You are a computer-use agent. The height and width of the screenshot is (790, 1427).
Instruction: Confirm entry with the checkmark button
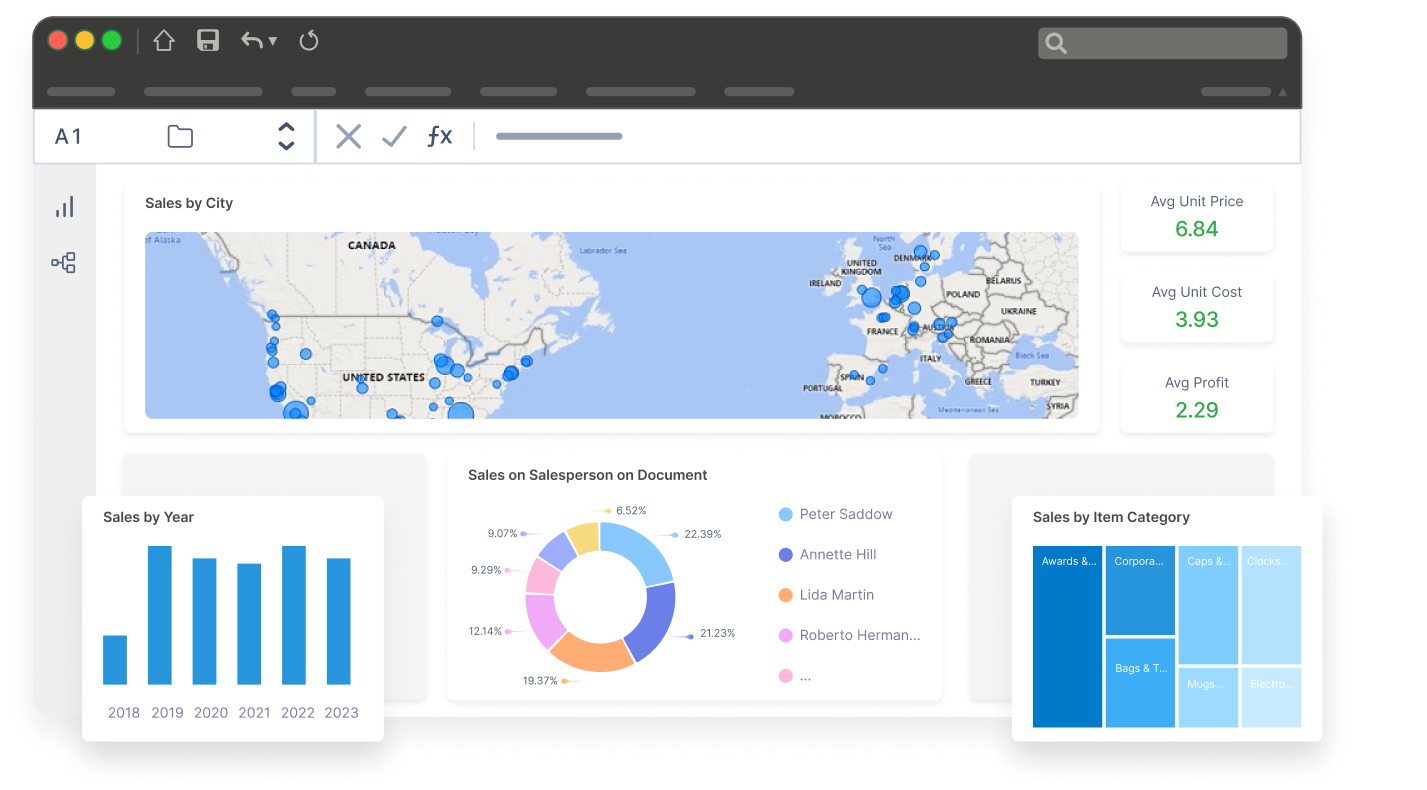click(393, 136)
